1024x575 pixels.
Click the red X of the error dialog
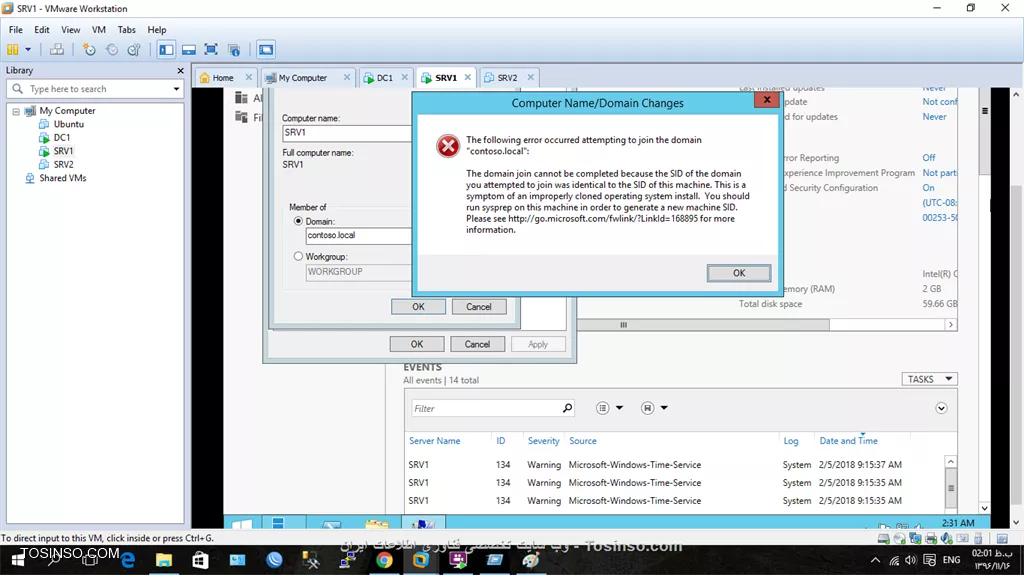point(767,100)
